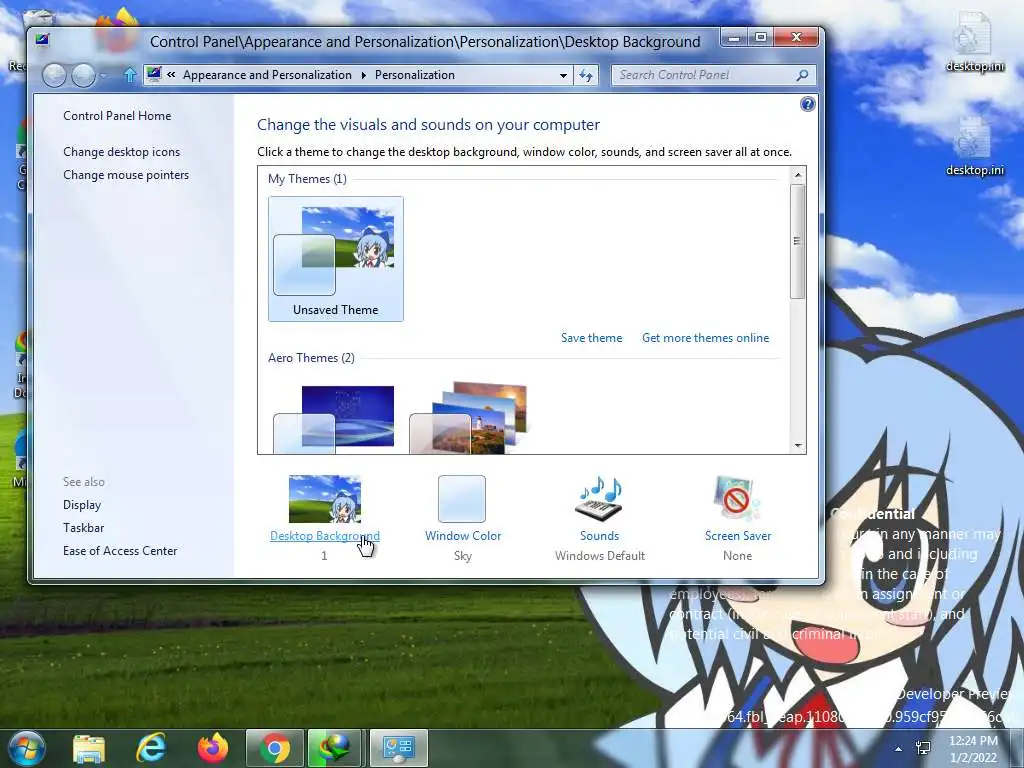This screenshot has width=1024, height=768.
Task: Click the Save theme link
Action: pyautogui.click(x=592, y=338)
